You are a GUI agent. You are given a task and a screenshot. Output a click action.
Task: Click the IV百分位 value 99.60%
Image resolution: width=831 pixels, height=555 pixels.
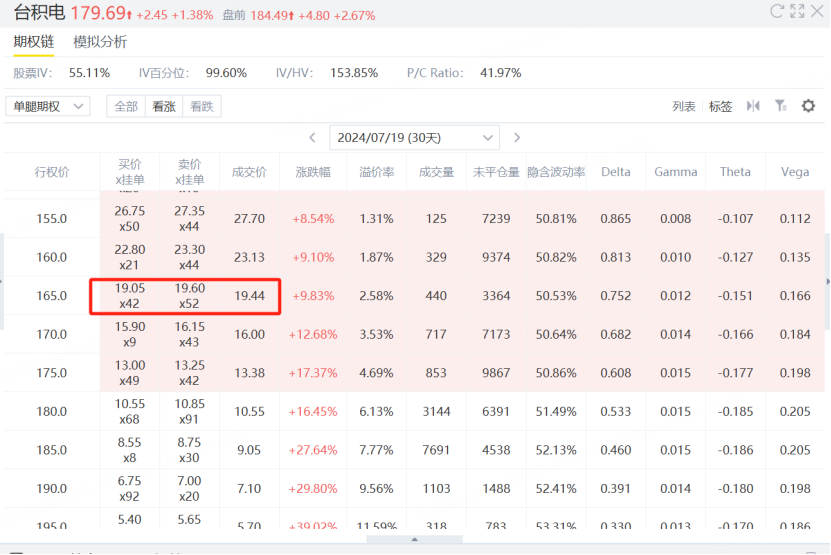coord(226,73)
